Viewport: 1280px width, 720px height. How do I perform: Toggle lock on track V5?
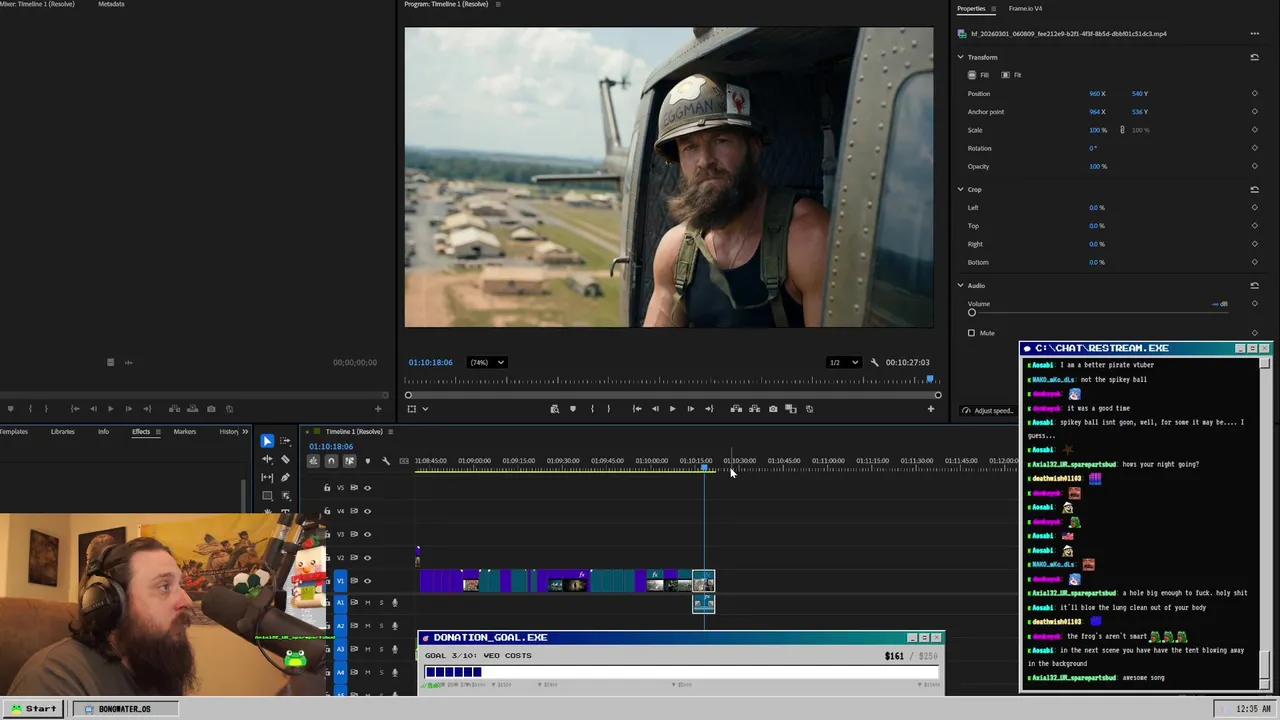(x=327, y=488)
